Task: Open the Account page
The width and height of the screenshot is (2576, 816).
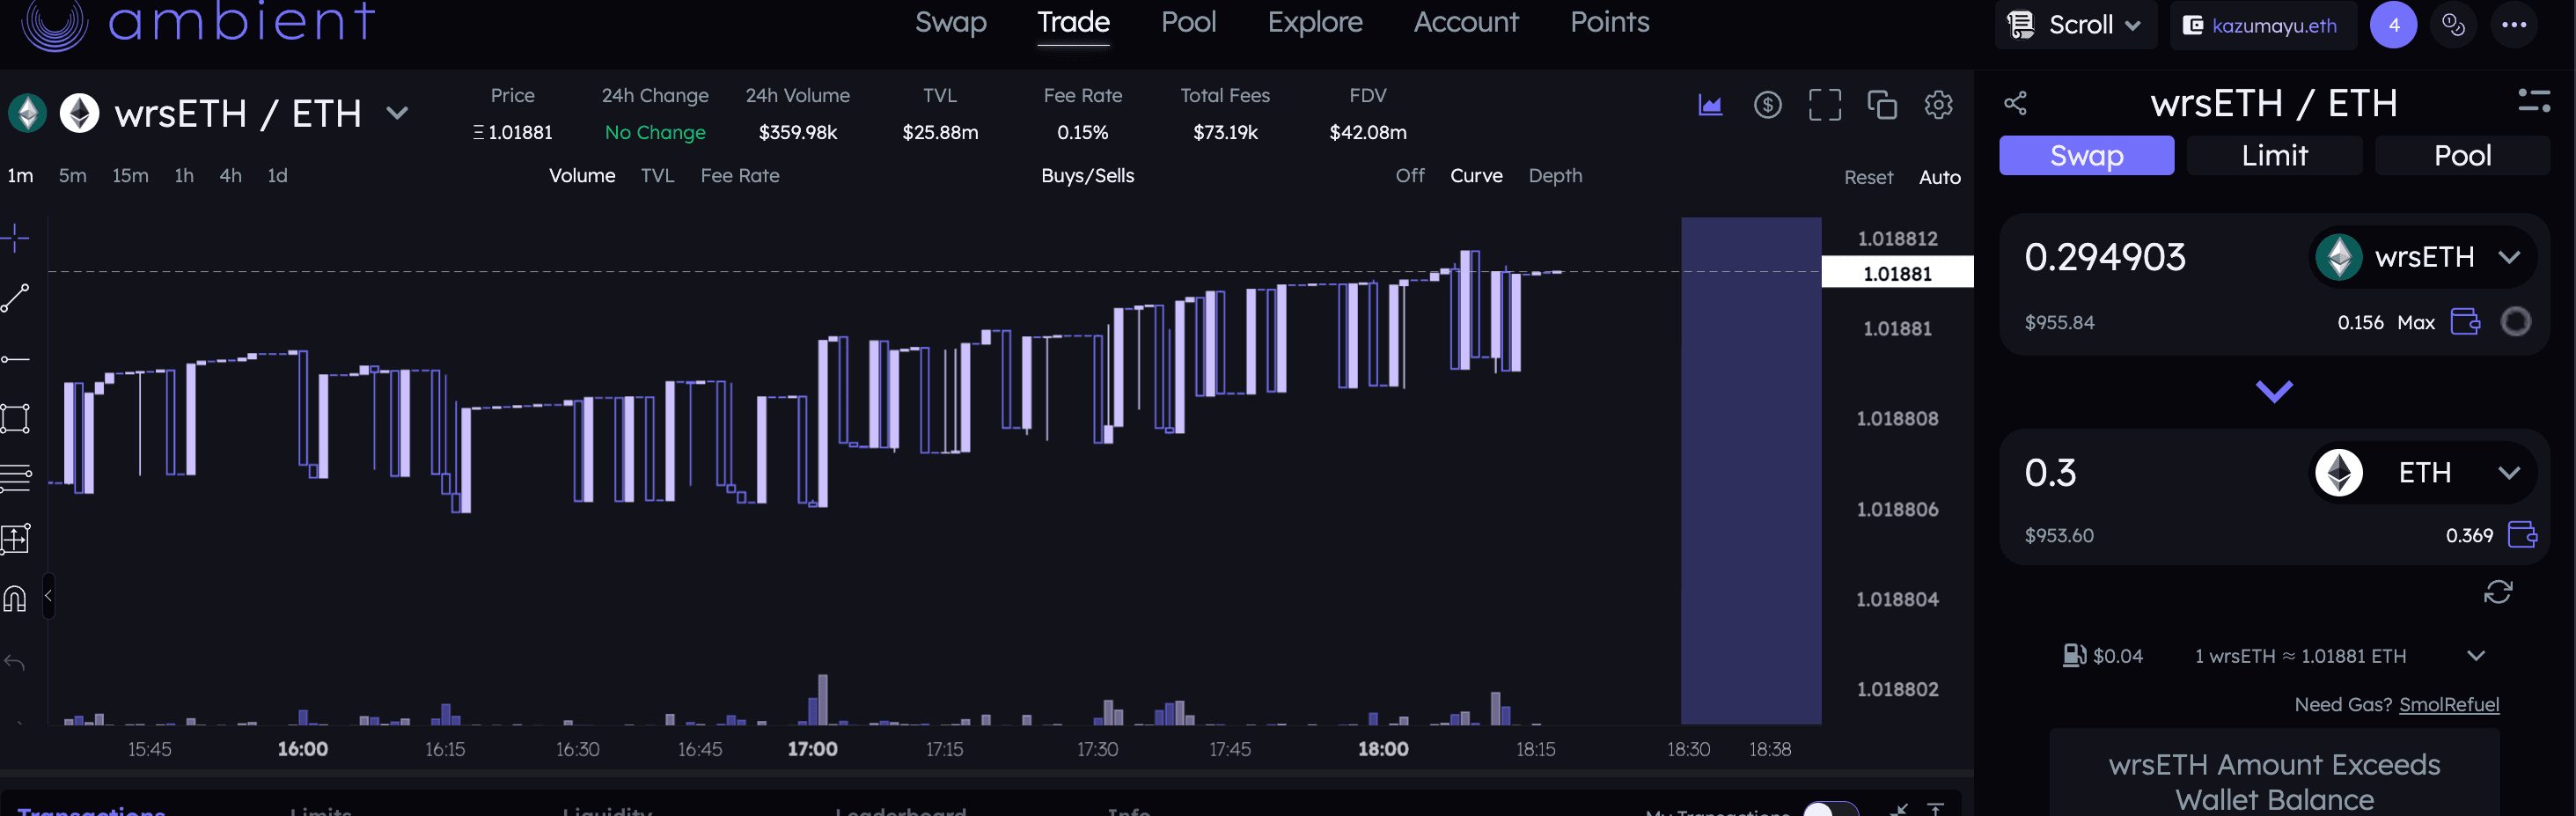Action: [x=1465, y=22]
